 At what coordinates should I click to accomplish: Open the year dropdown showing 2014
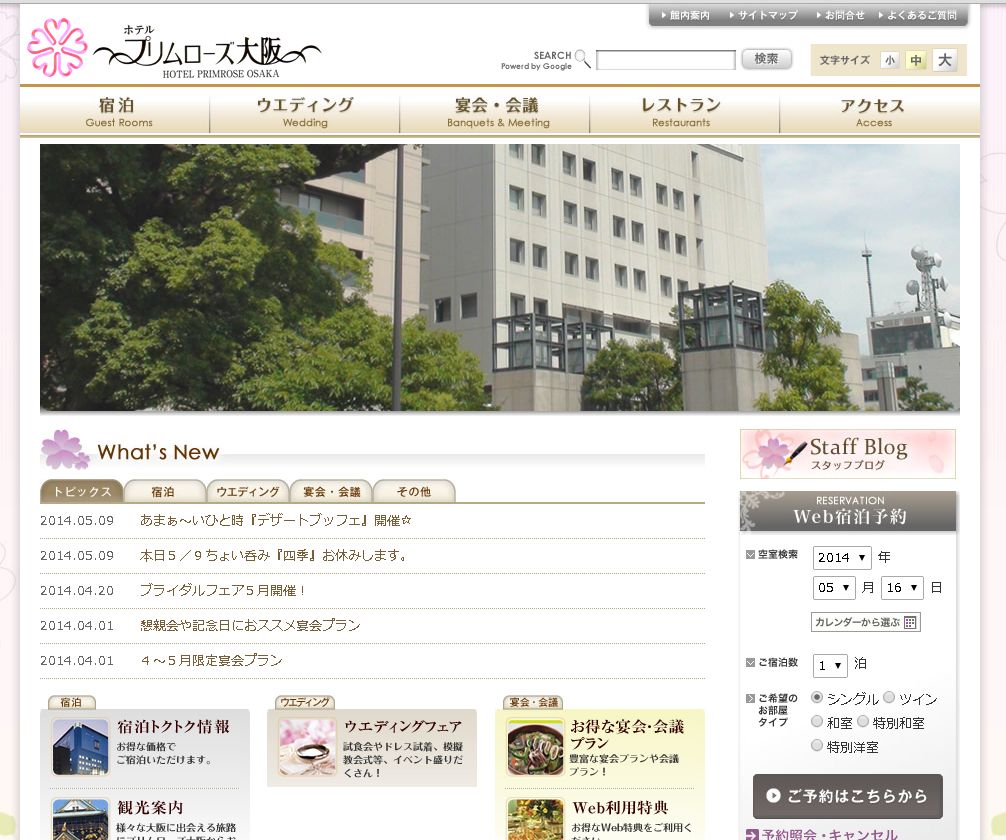click(x=841, y=557)
